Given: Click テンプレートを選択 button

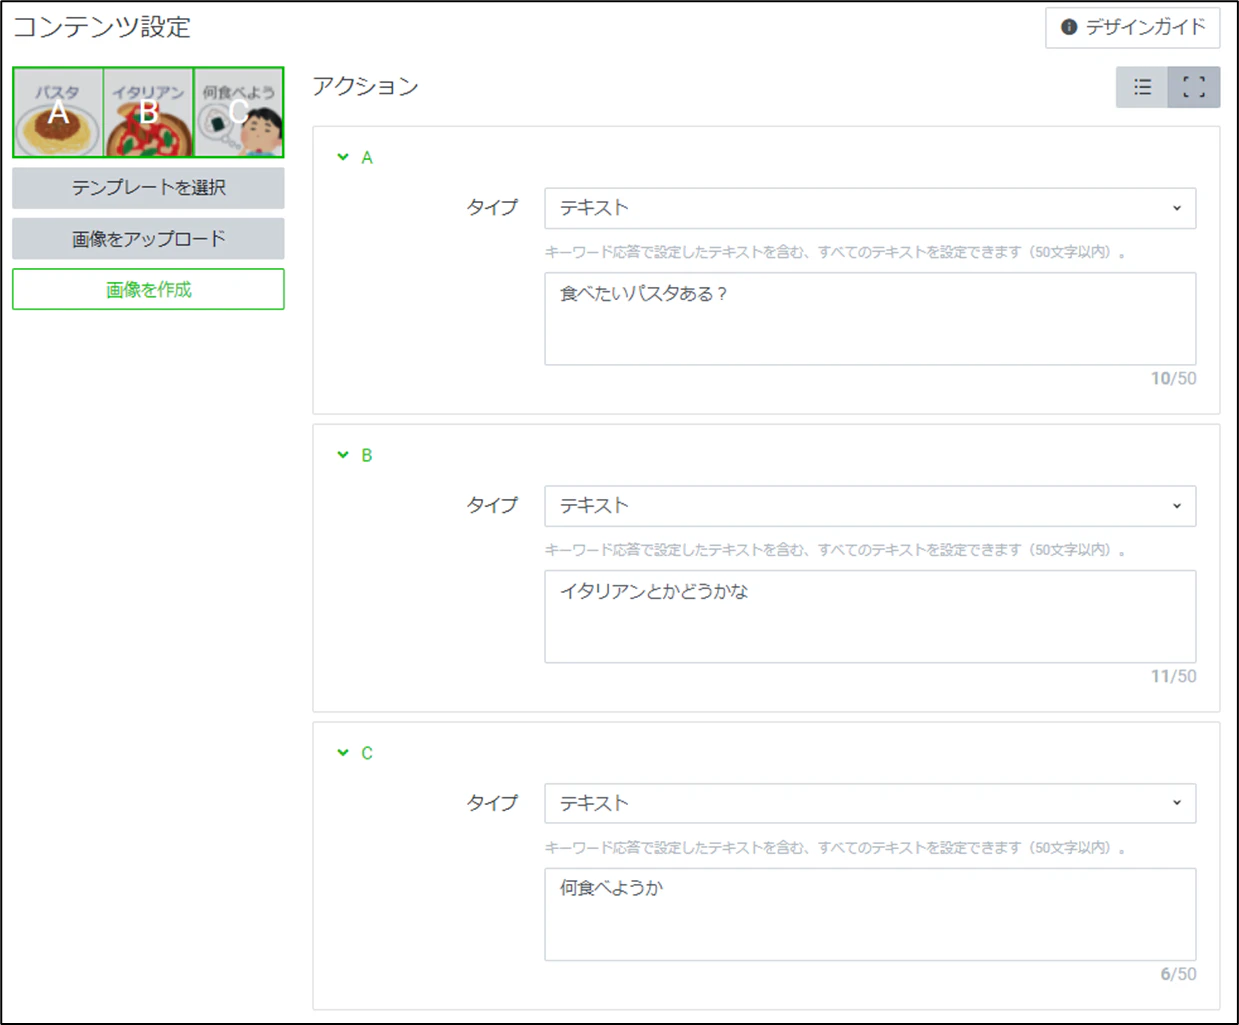Looking at the screenshot, I should click(x=148, y=188).
